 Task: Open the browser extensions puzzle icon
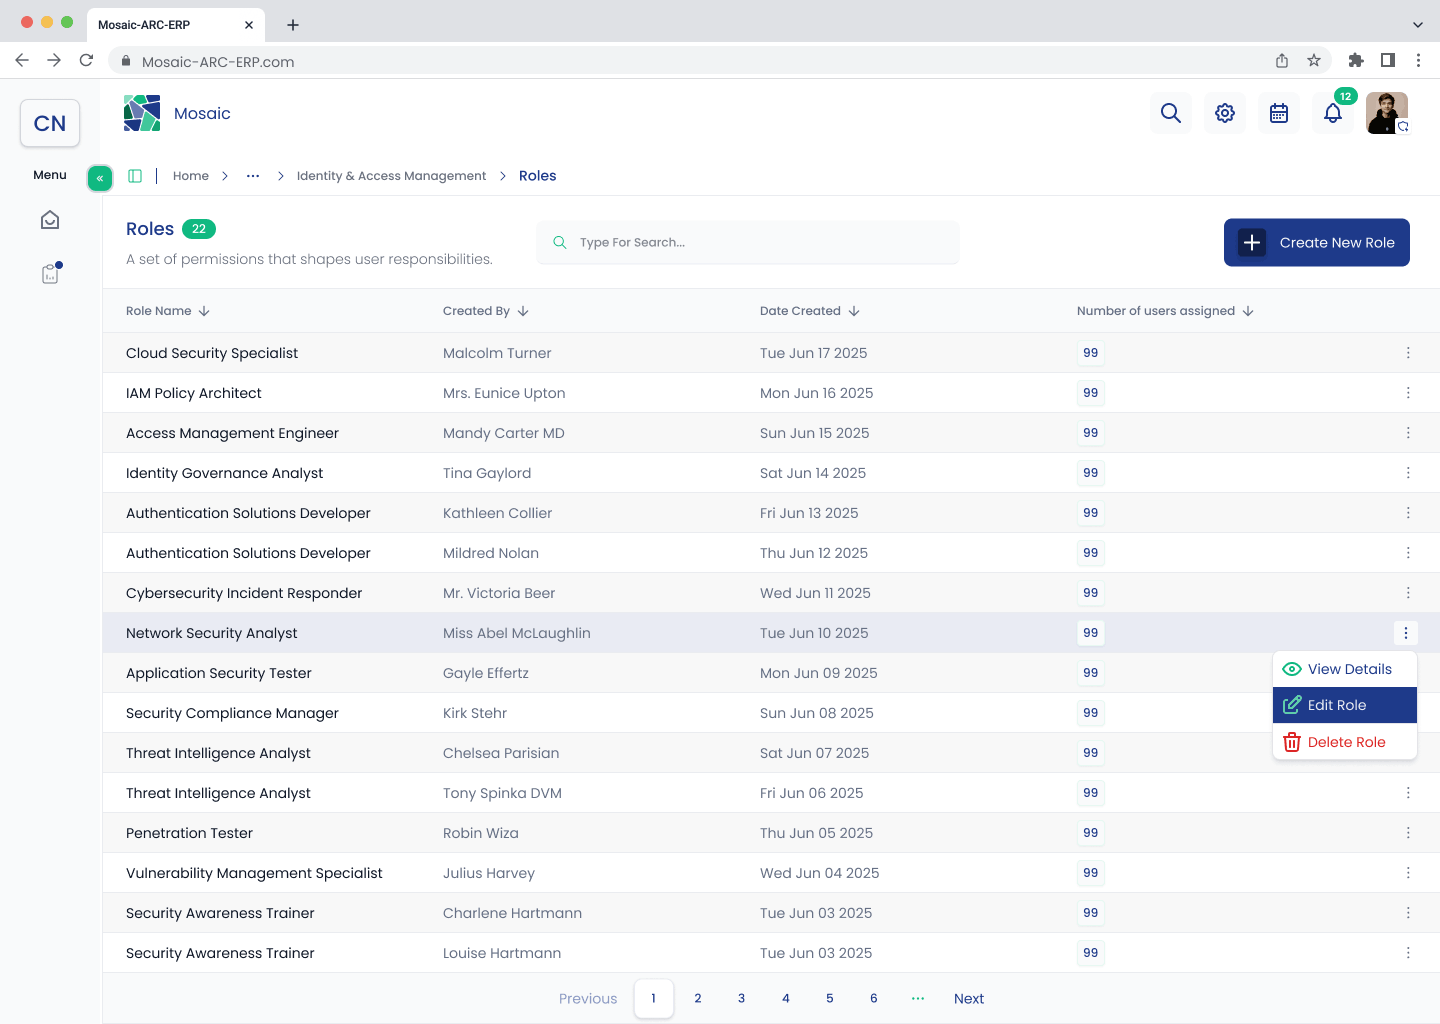1356,61
